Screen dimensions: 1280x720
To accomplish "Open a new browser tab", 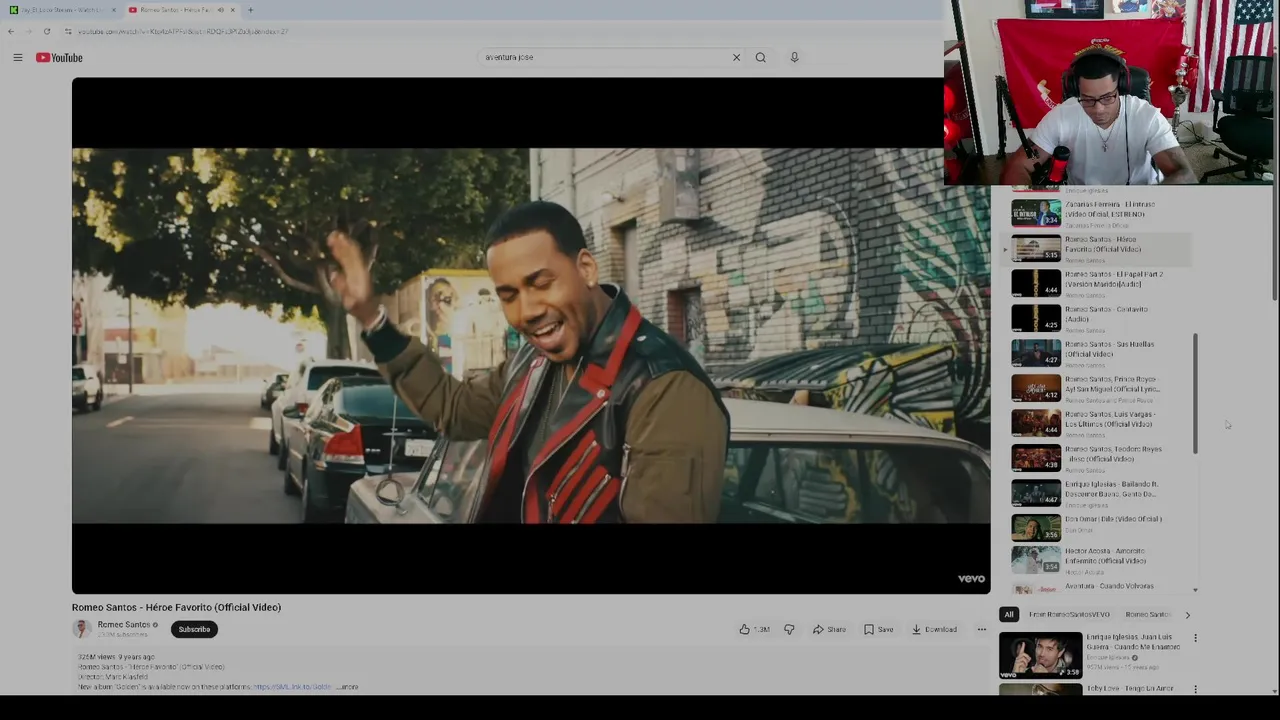I will pos(250,10).
